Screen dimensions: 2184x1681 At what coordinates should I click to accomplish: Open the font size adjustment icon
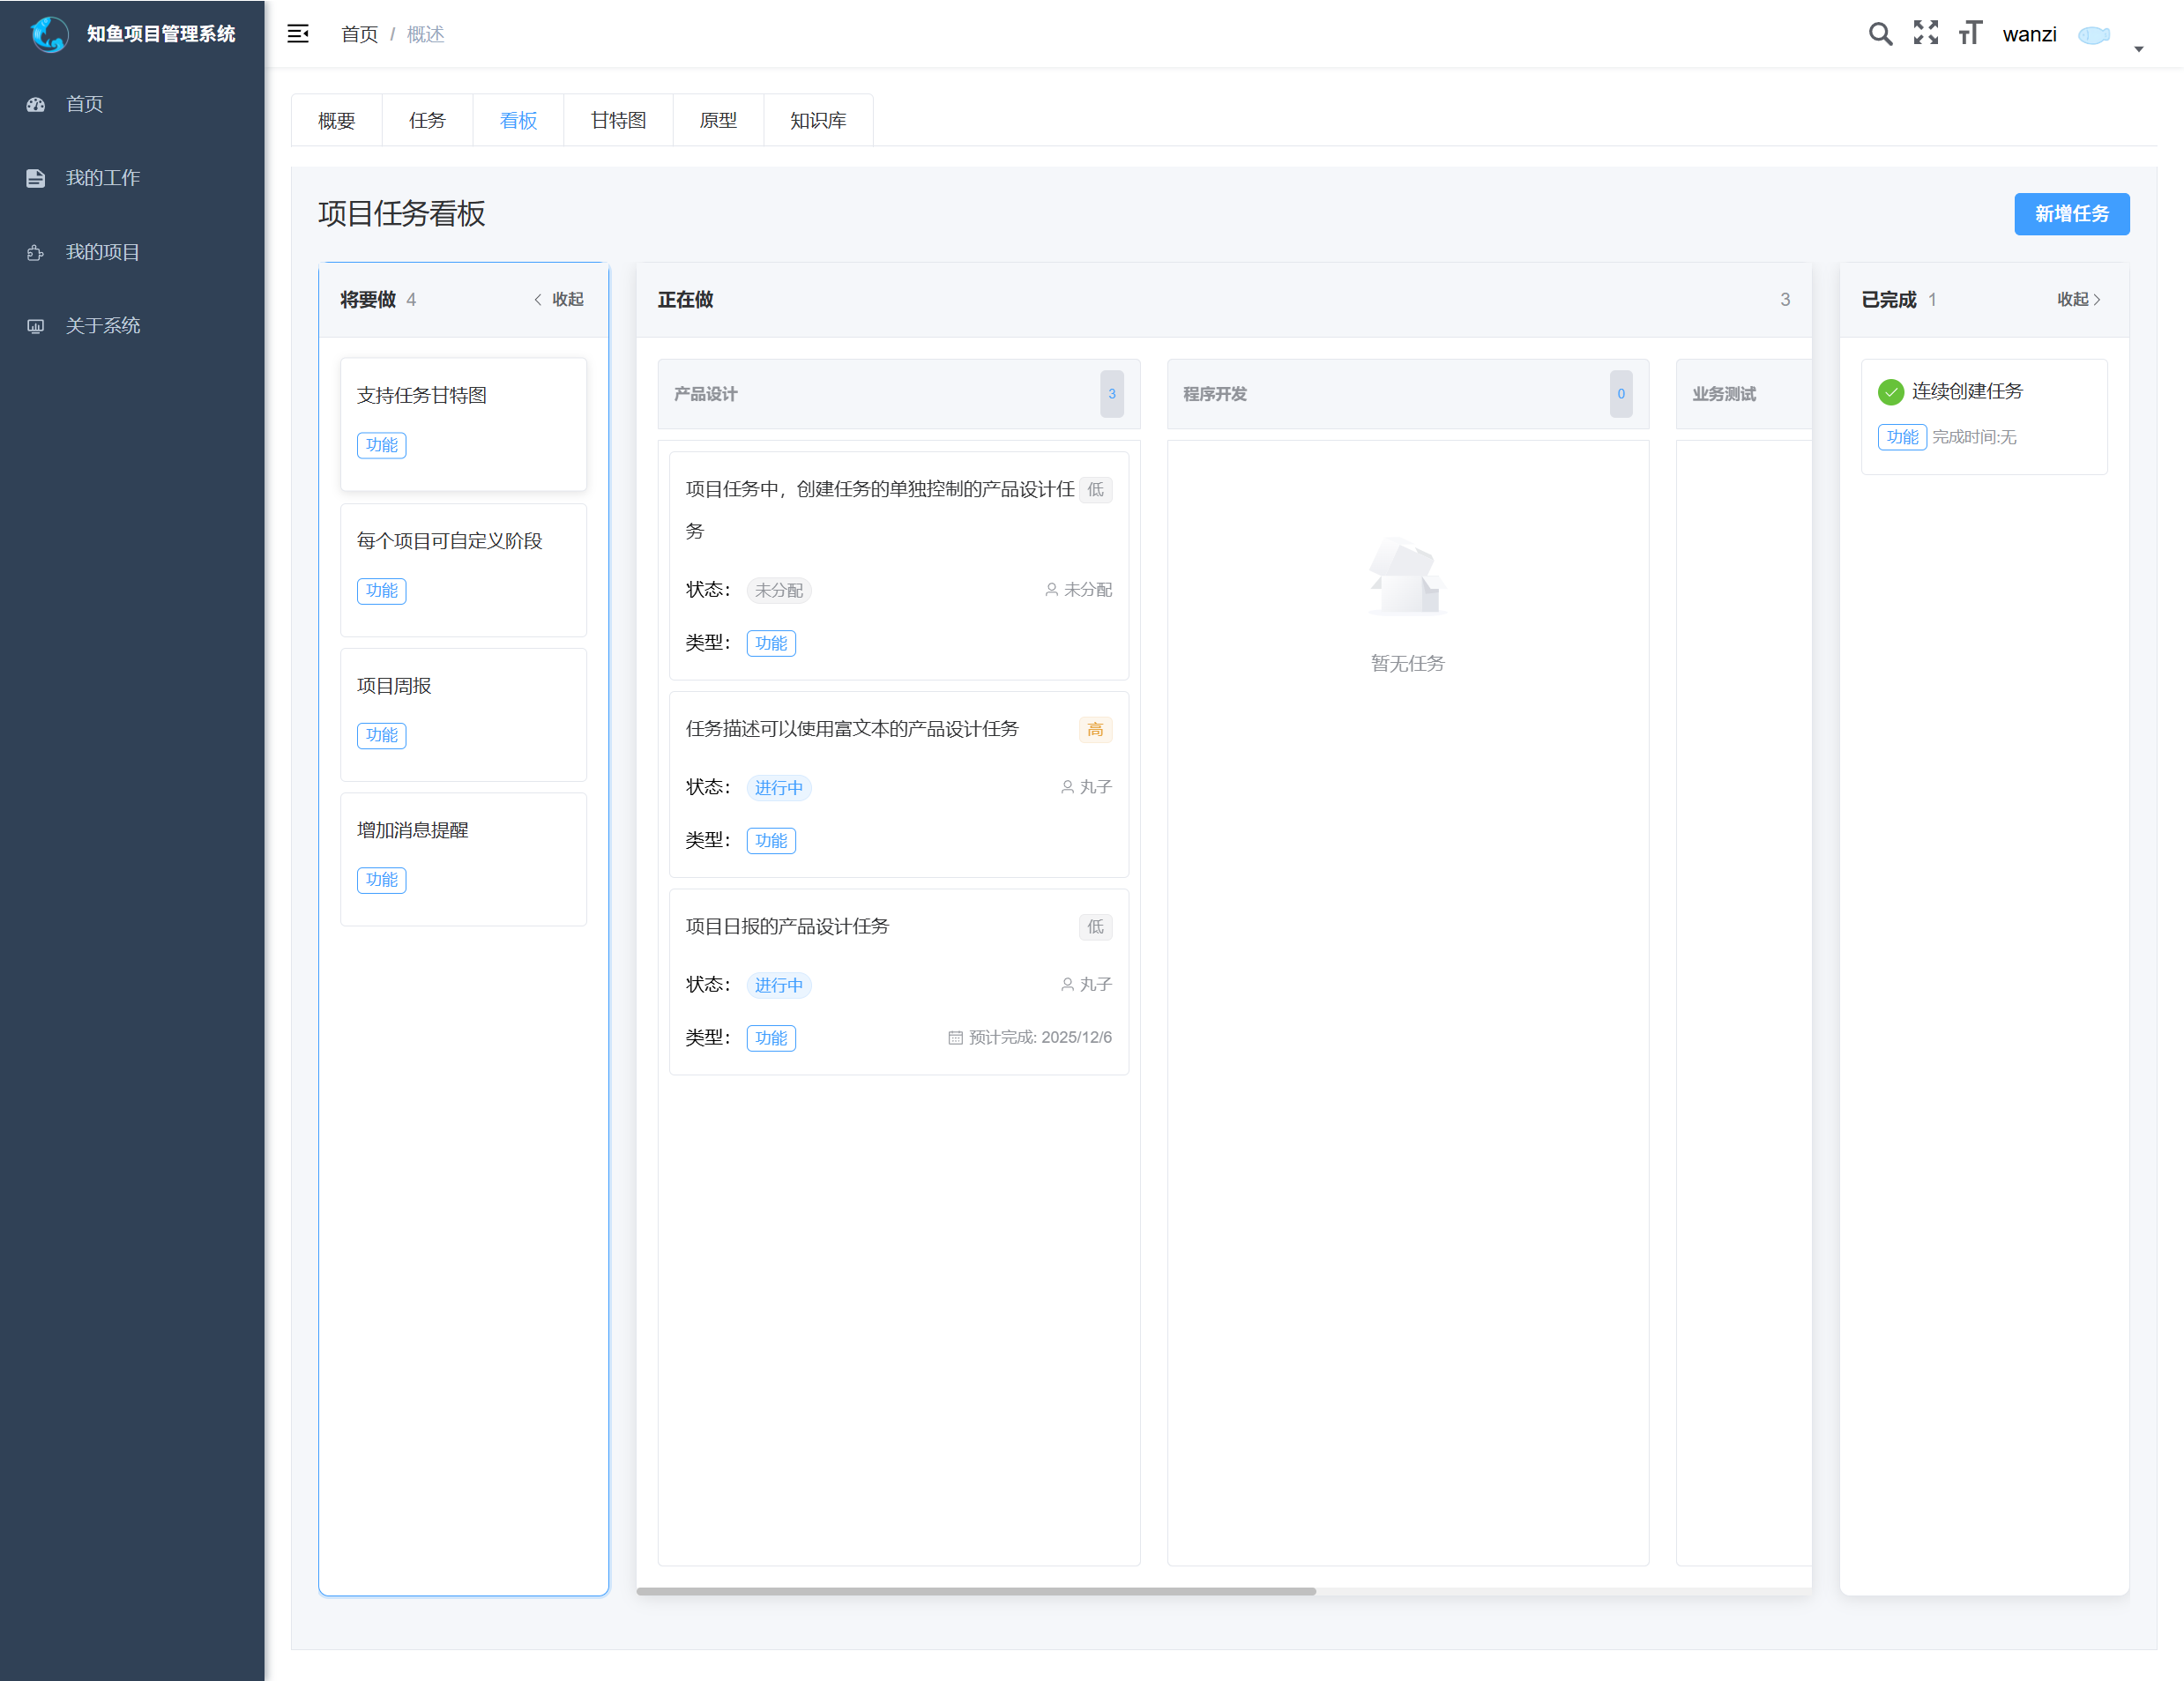tap(1970, 33)
